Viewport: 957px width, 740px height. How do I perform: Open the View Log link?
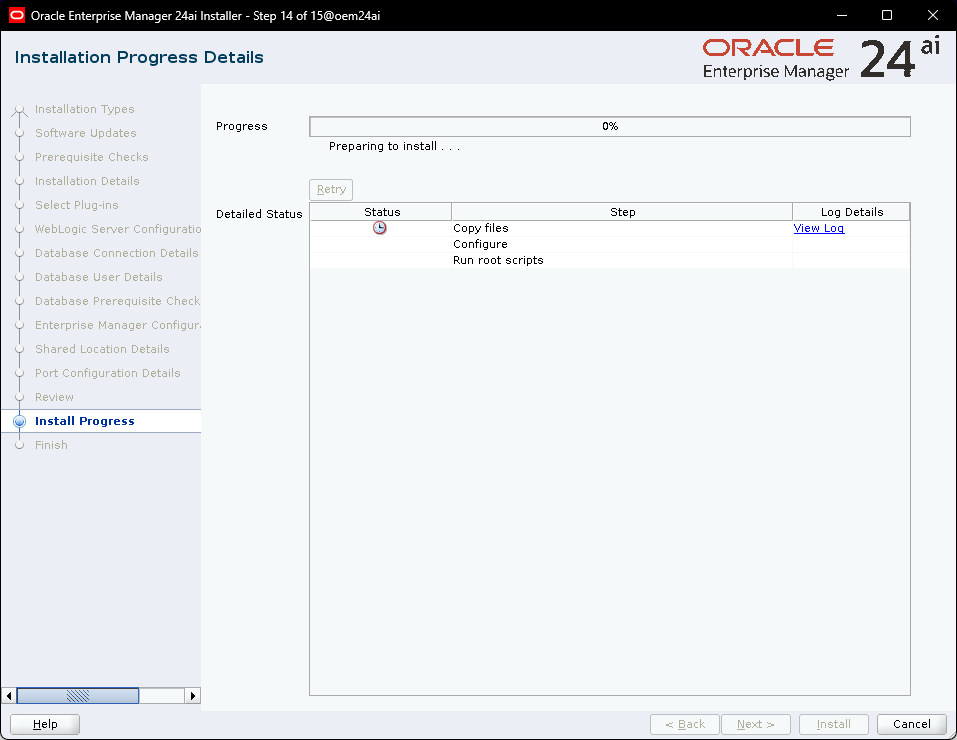[x=818, y=228]
